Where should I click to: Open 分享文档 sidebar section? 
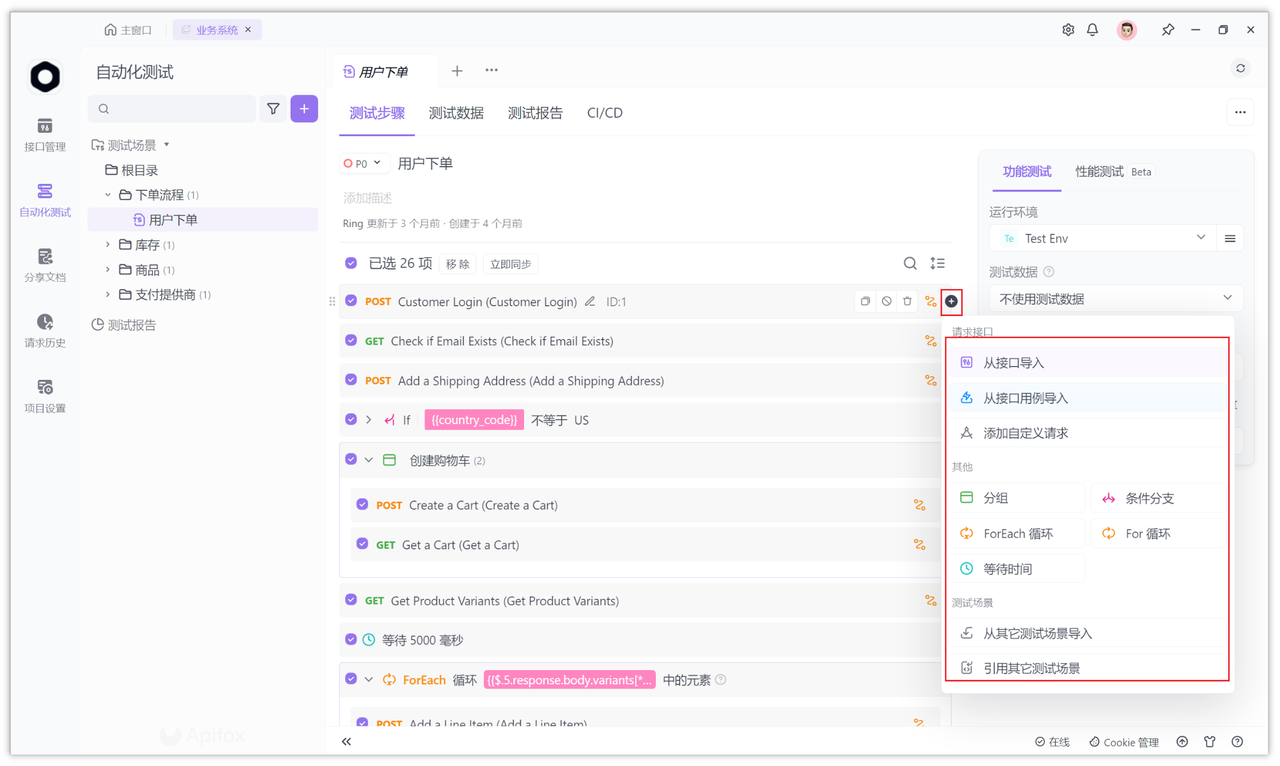(45, 265)
